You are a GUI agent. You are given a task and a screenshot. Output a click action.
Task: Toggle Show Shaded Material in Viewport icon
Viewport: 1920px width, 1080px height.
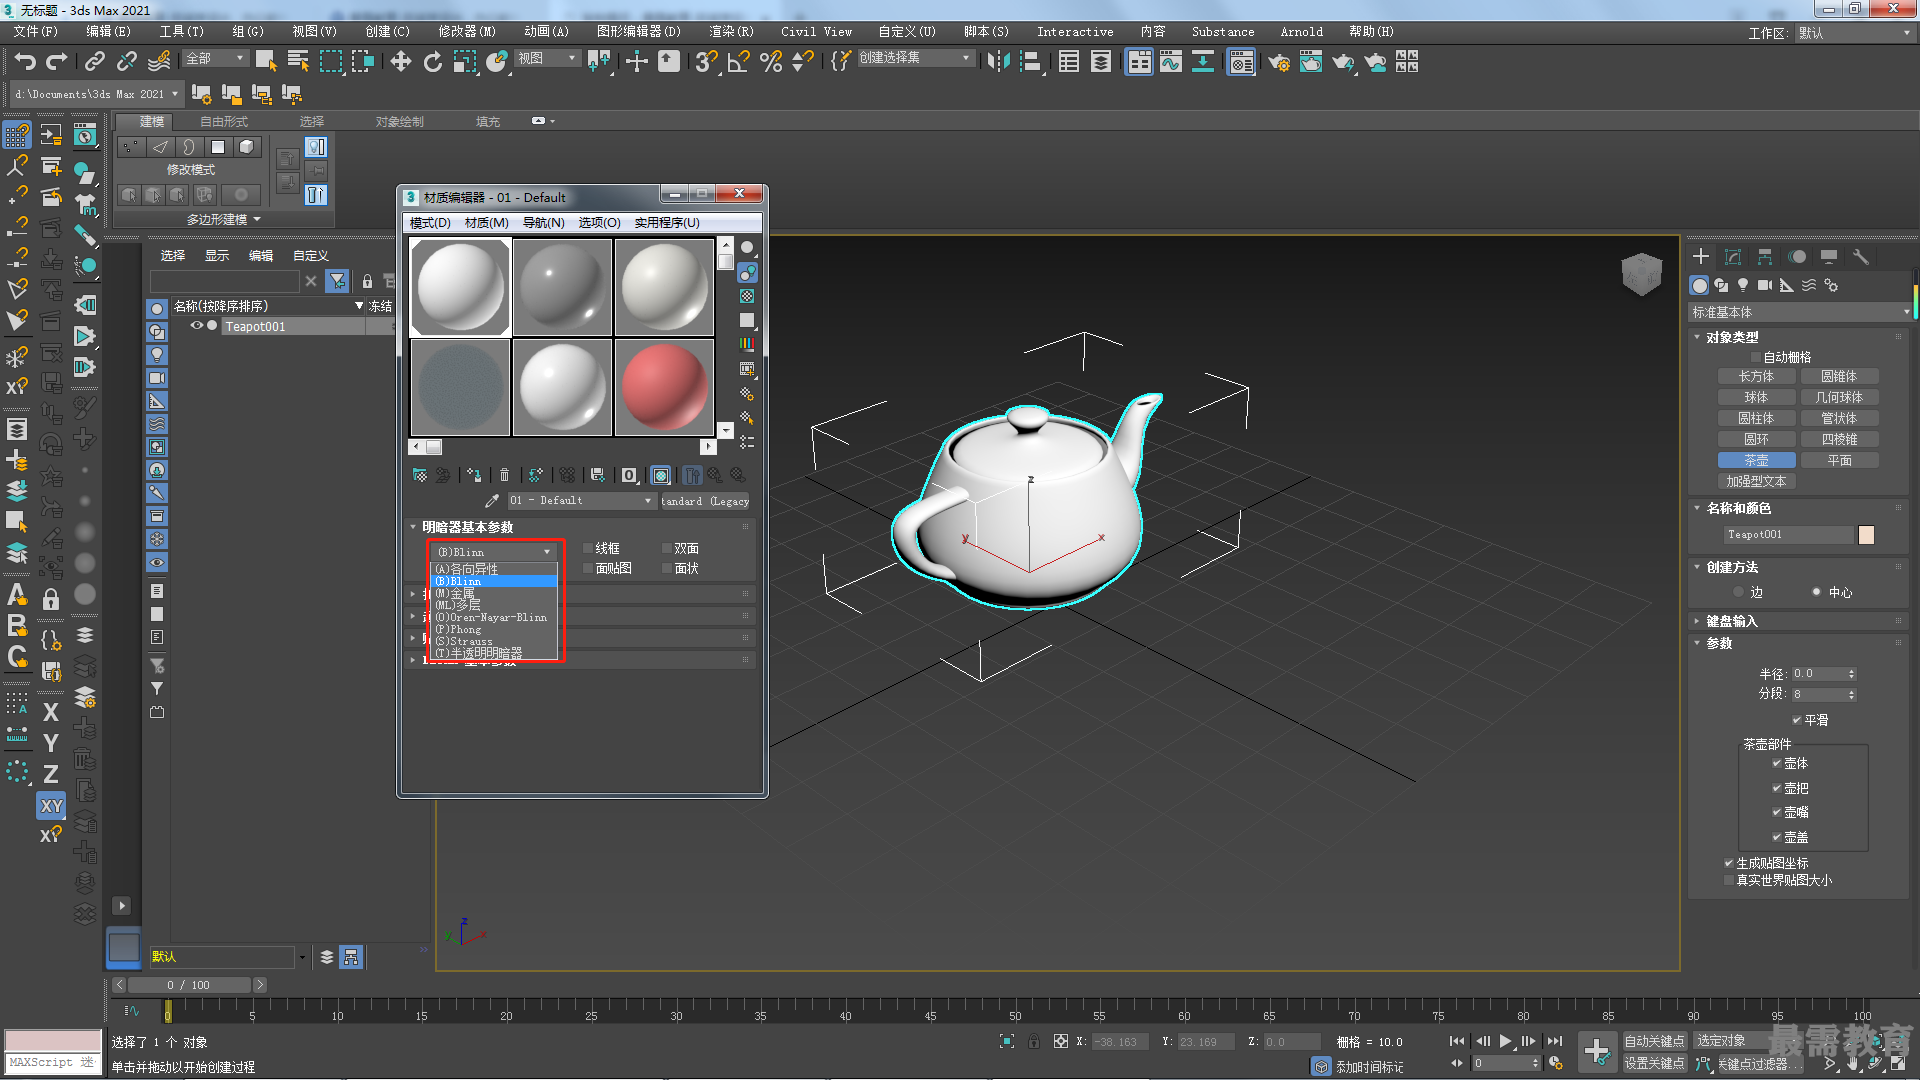pos(660,475)
